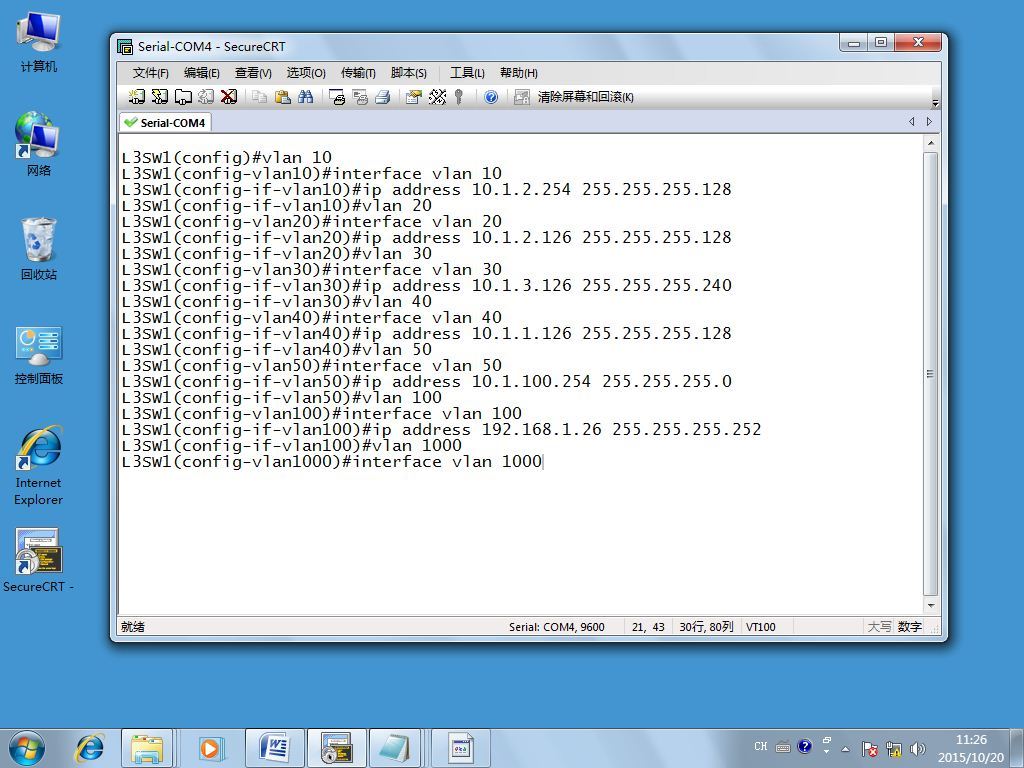Click the volume speaker tray icon

918,749
